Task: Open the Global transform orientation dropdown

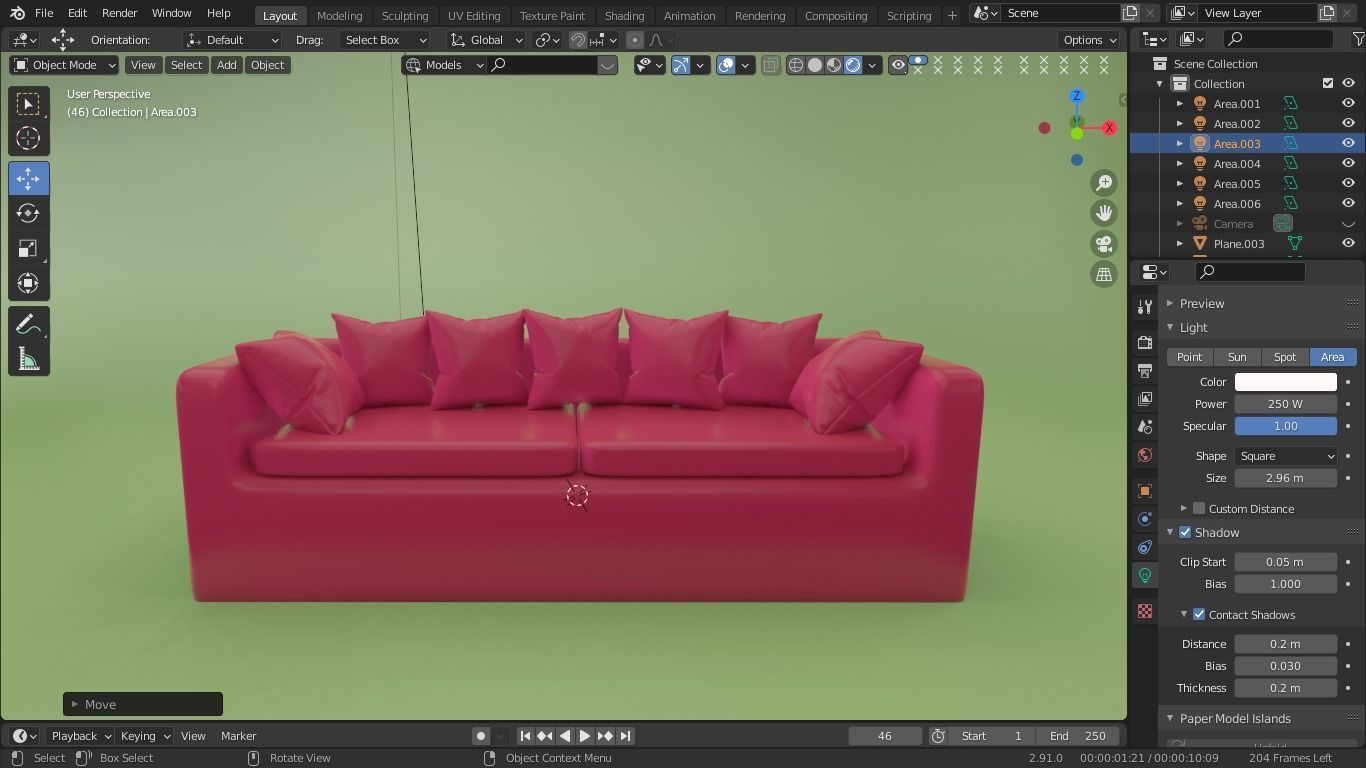Action: click(x=486, y=40)
